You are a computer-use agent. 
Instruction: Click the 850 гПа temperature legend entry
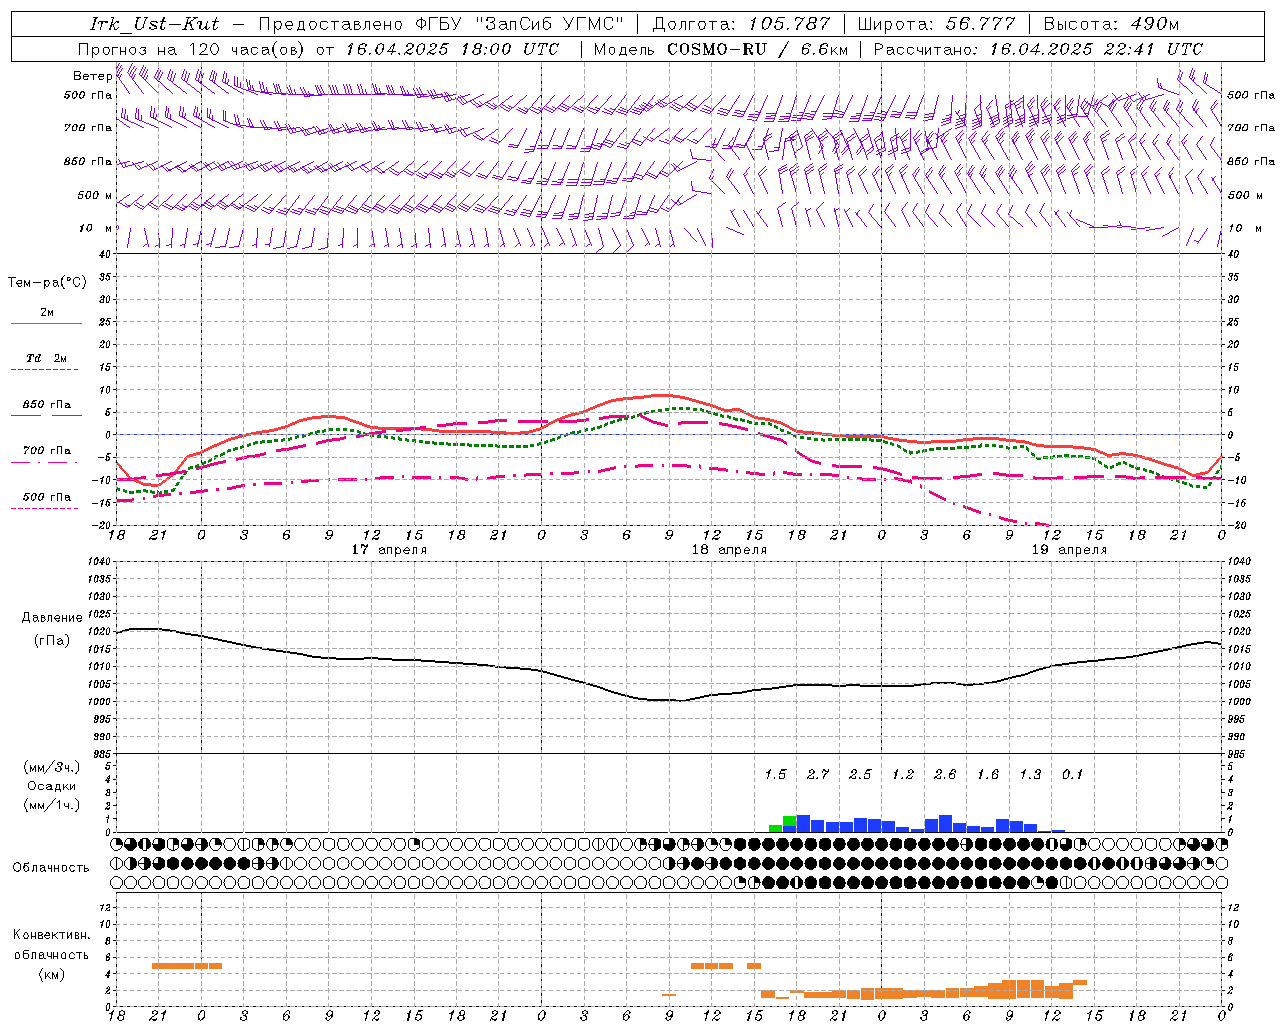(46, 405)
